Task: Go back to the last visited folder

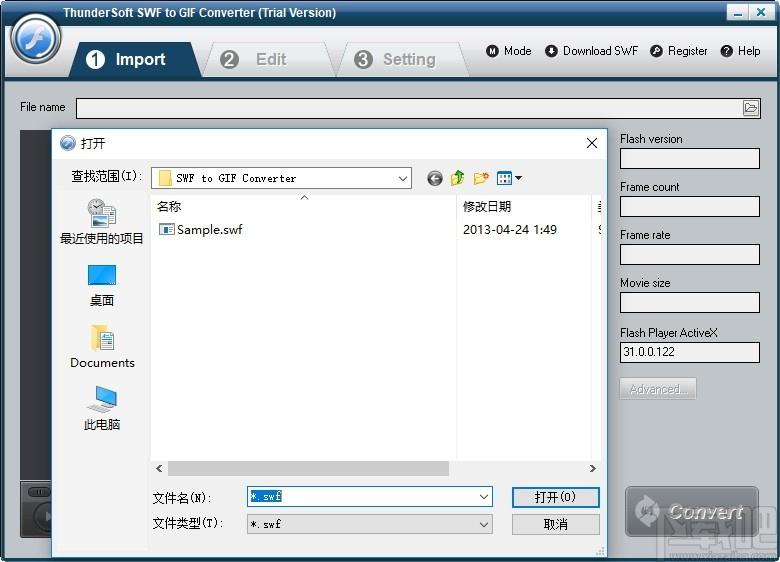Action: point(434,178)
